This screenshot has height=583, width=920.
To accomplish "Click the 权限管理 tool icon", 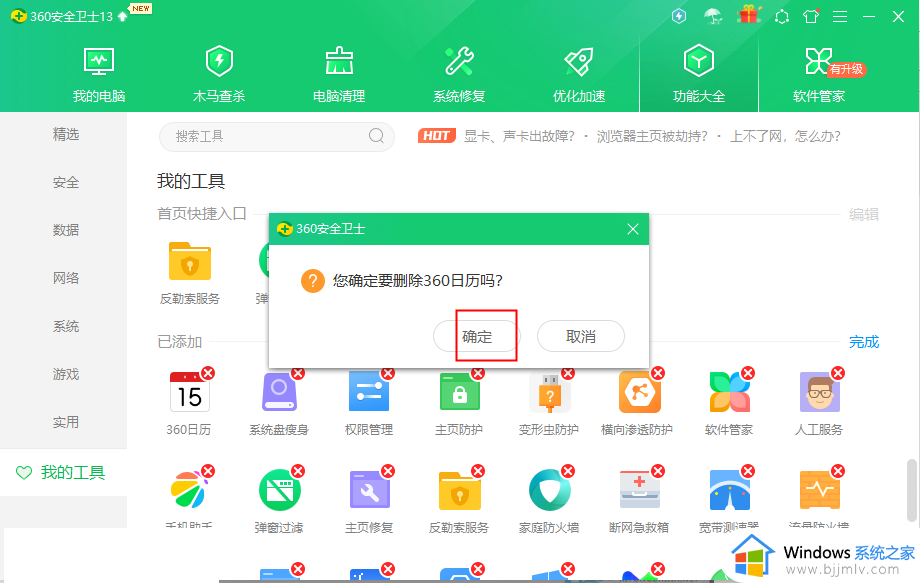I will [x=368, y=392].
